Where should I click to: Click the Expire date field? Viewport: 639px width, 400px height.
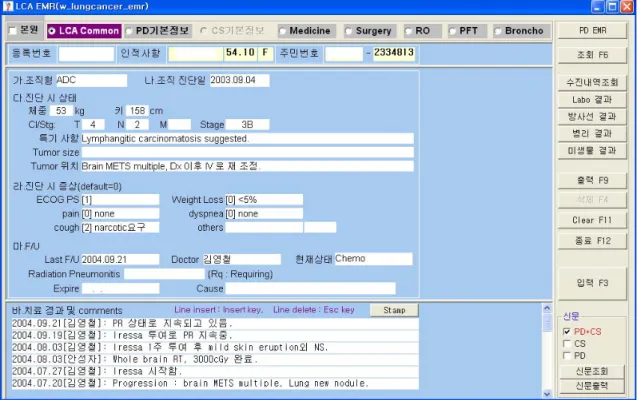120,288
